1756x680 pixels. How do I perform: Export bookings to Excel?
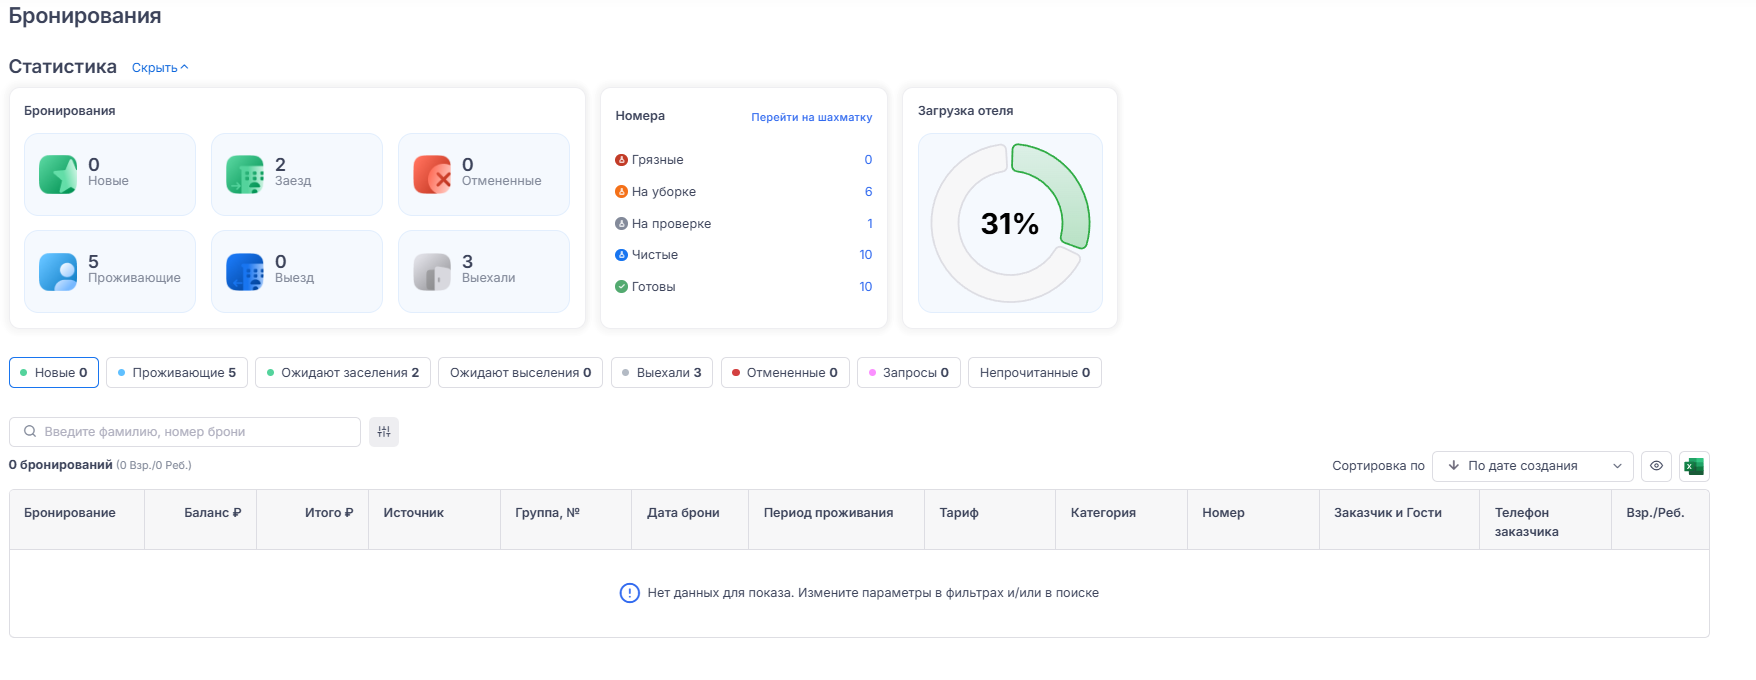(x=1694, y=466)
